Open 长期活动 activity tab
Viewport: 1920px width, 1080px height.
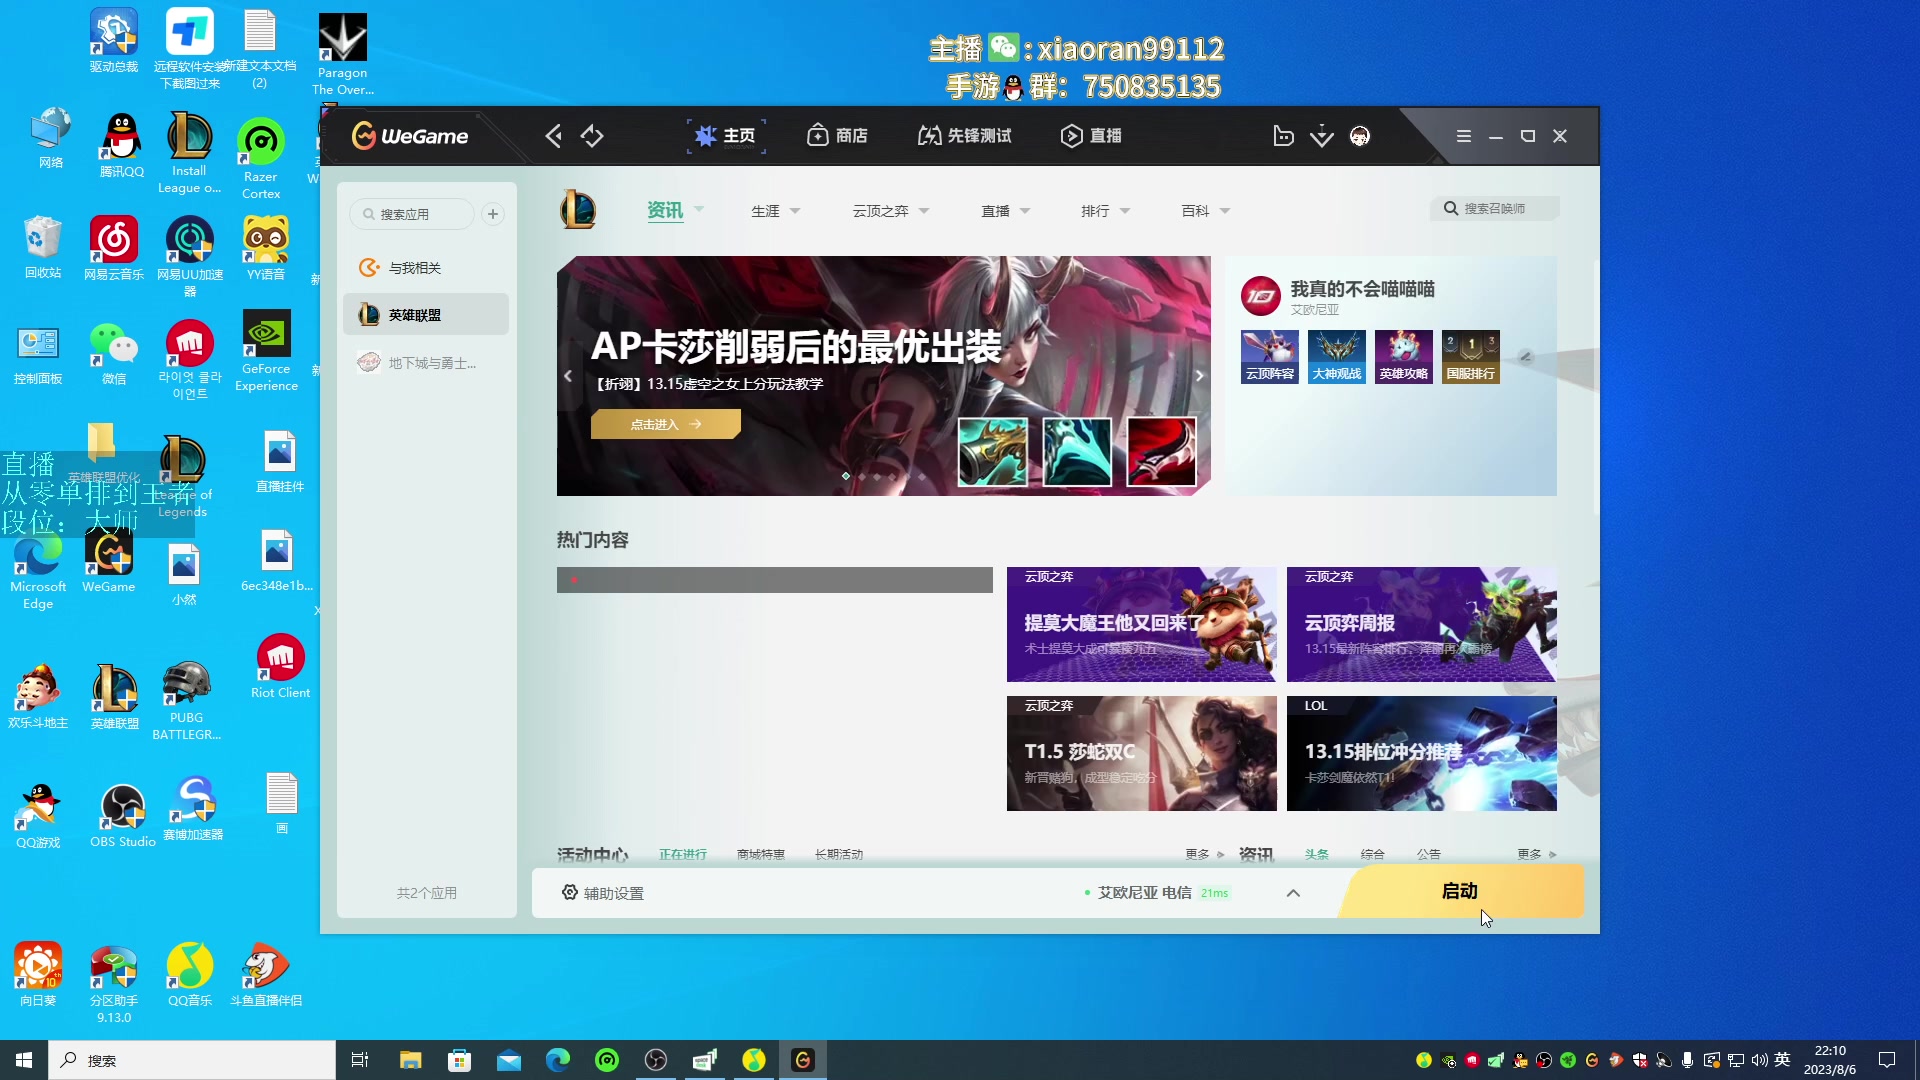(839, 854)
